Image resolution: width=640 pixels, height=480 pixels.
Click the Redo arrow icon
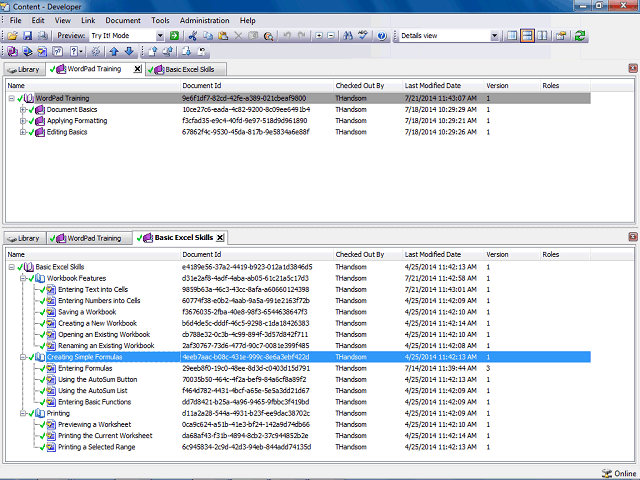pos(302,36)
